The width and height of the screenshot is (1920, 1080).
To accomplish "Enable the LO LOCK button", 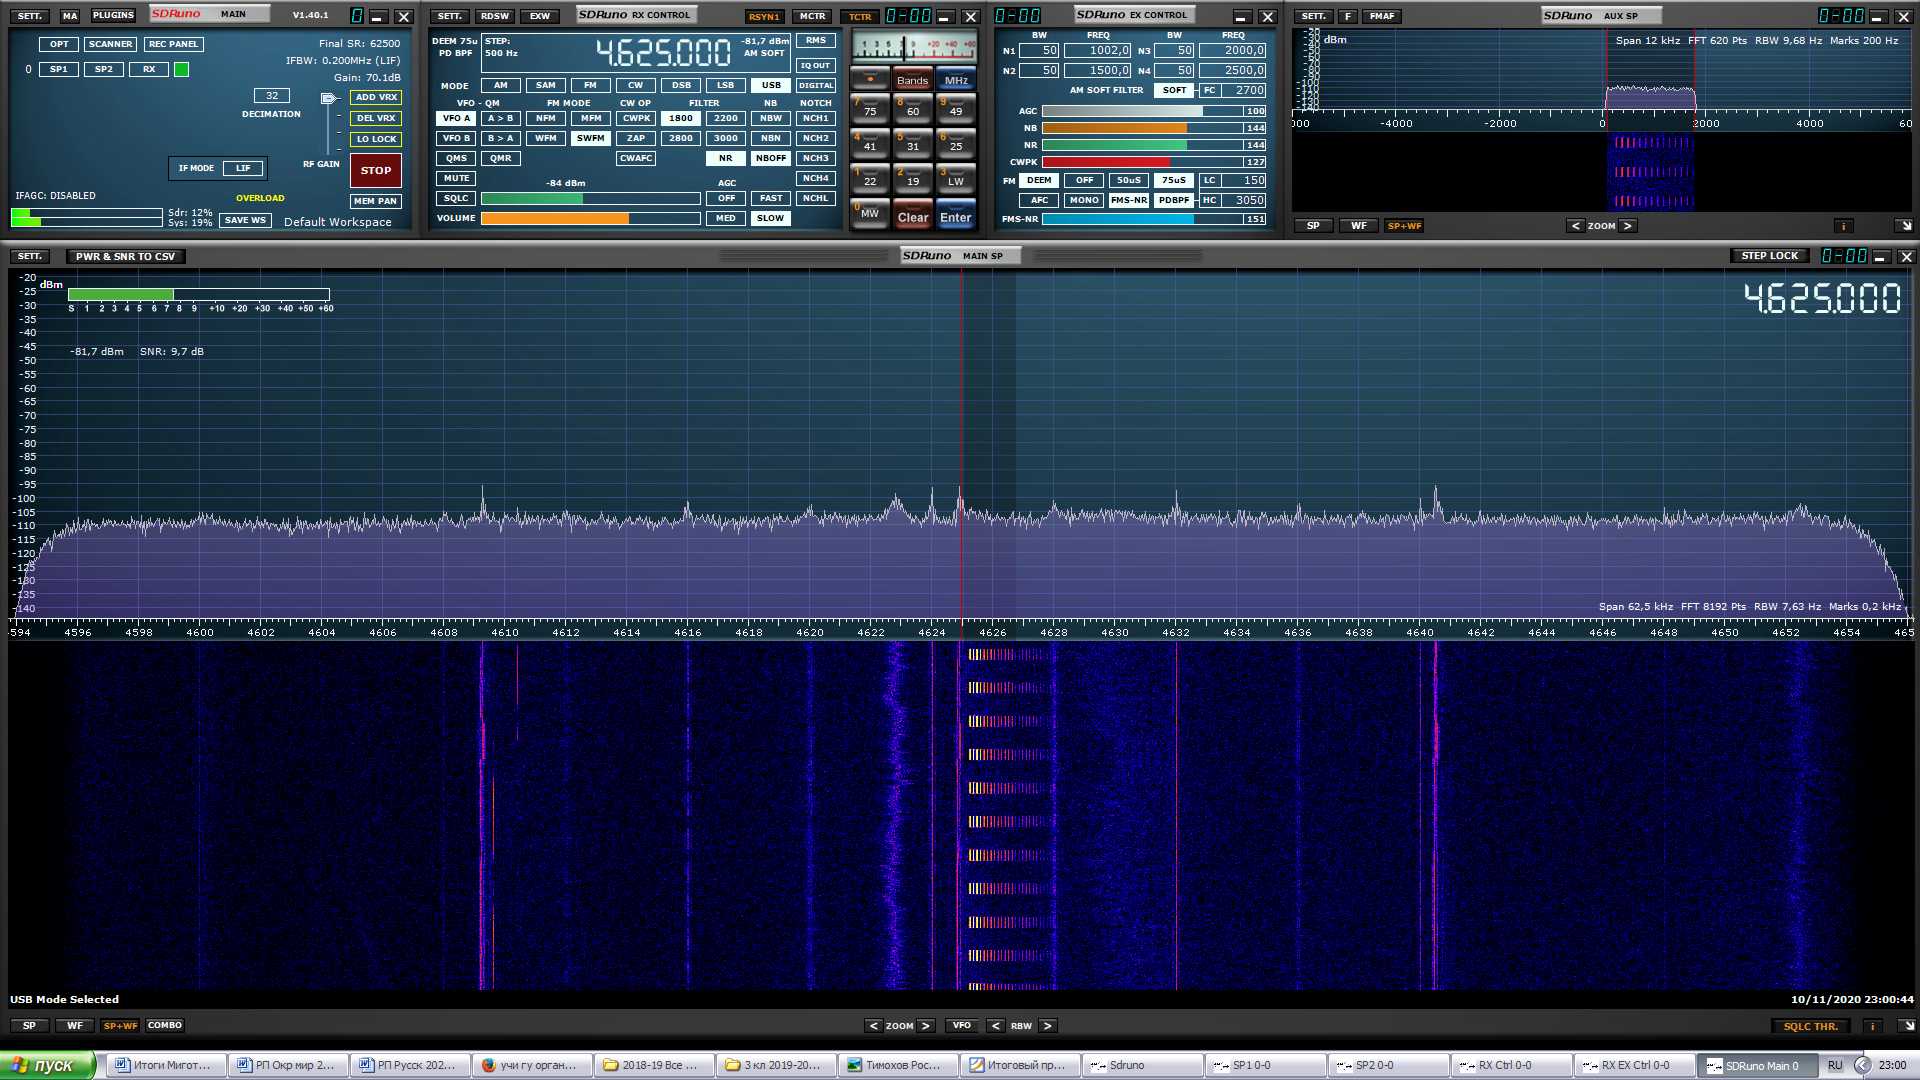I will 376,139.
